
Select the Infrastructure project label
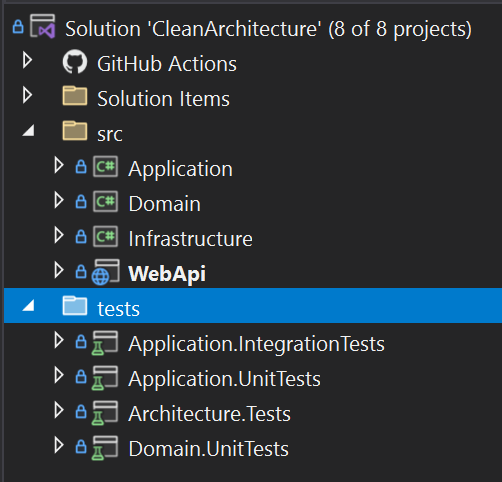pos(190,239)
